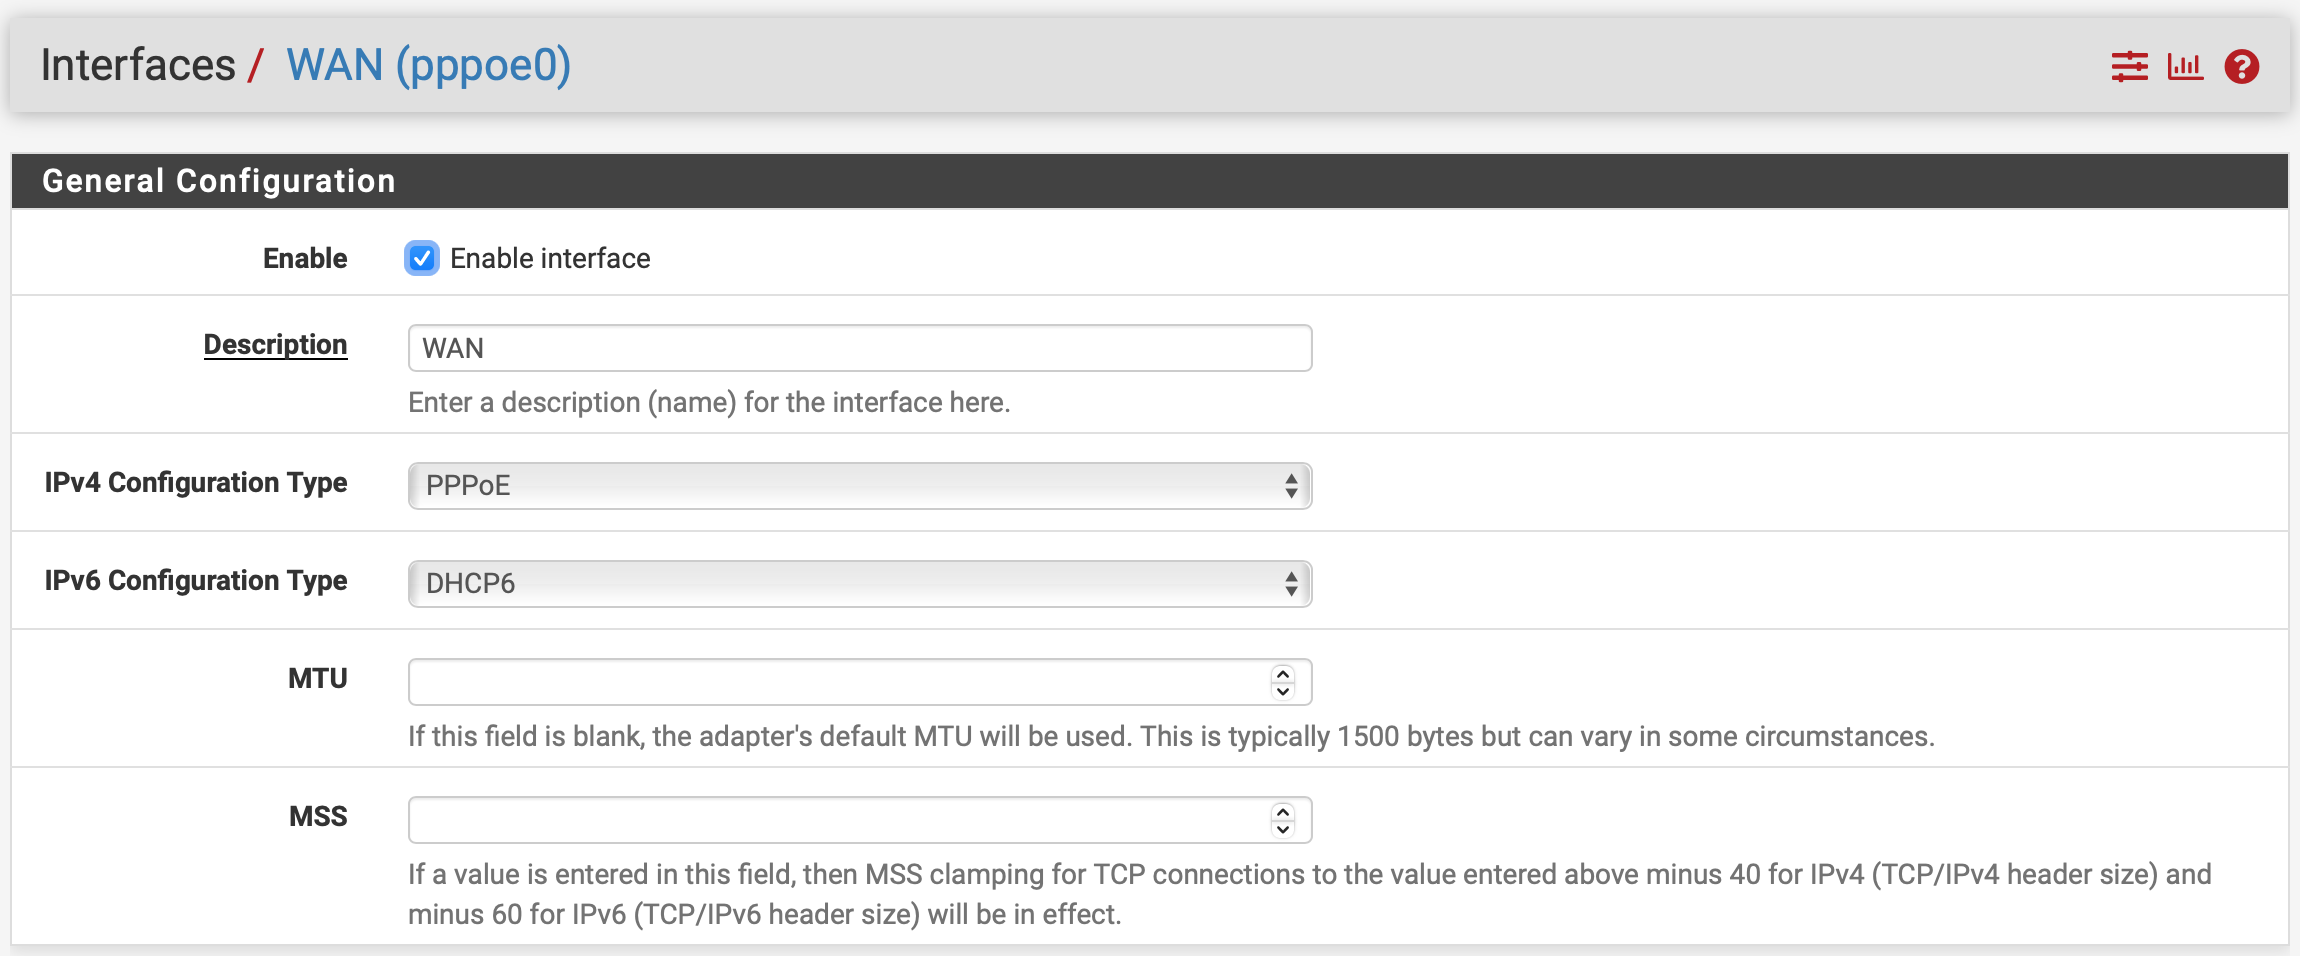Uncheck the Enable interface checkbox
This screenshot has height=956, width=2300.
tap(422, 258)
